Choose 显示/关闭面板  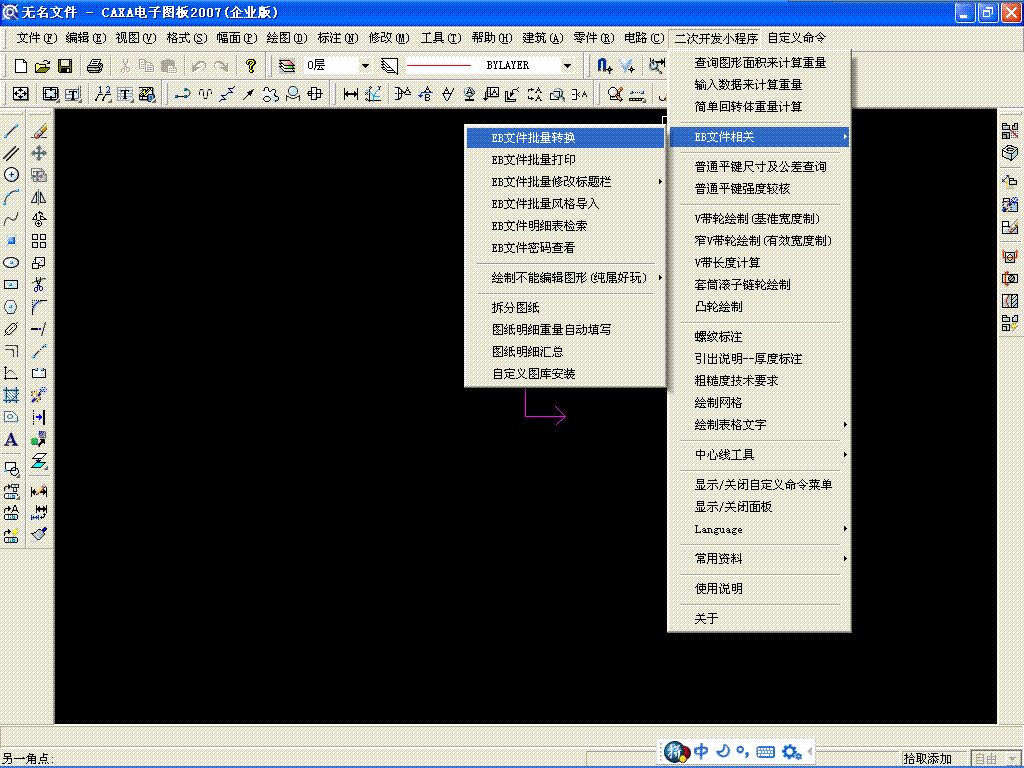tap(760, 506)
